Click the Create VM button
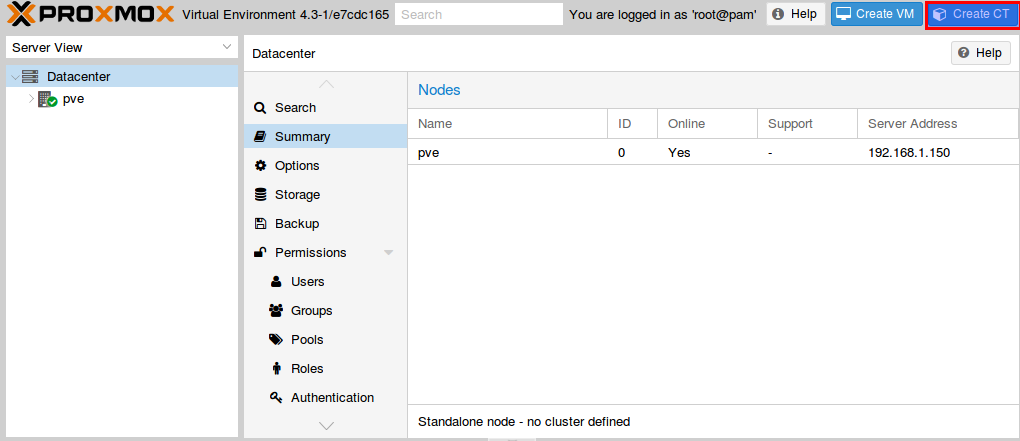 coord(876,14)
